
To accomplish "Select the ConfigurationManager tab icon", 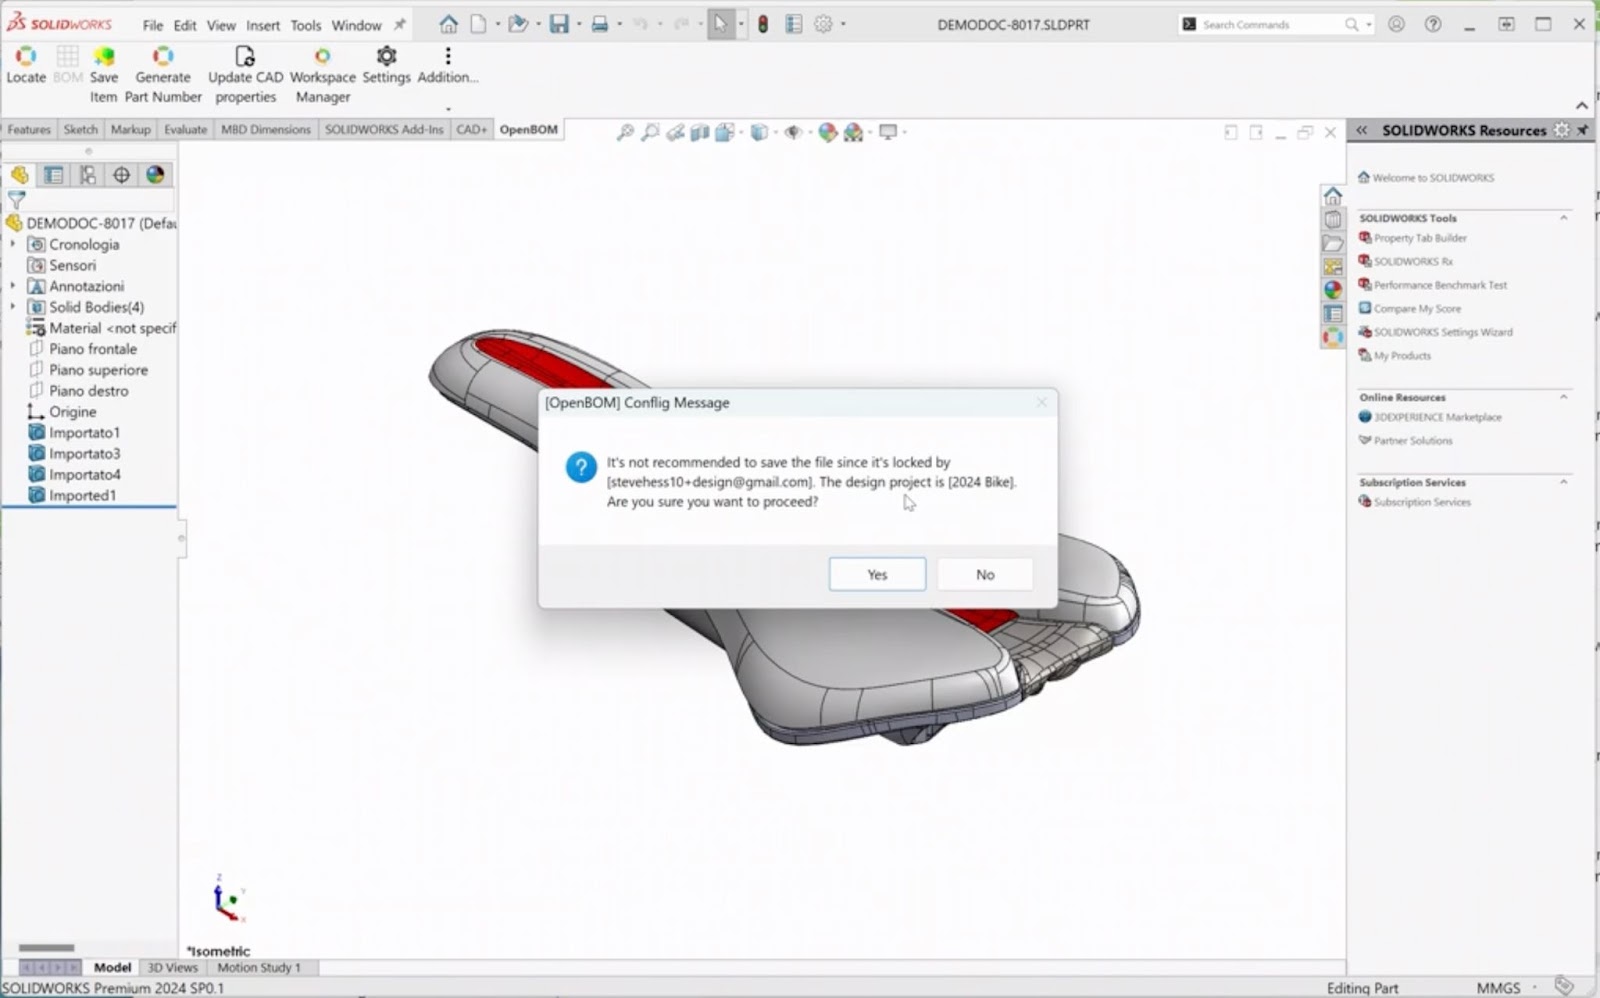I will (87, 175).
